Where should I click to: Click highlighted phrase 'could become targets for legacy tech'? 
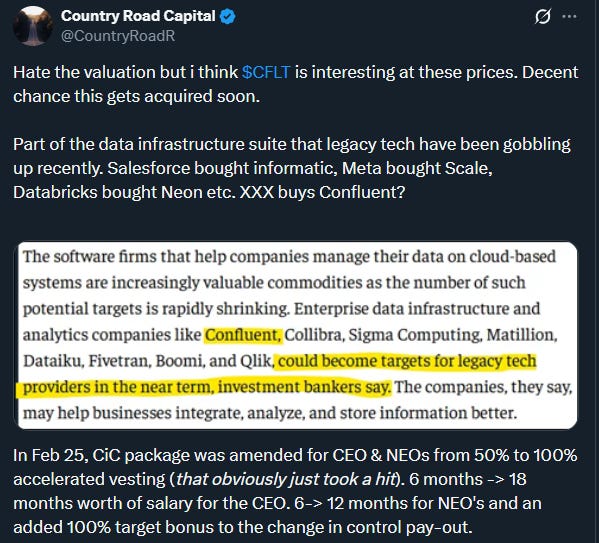pyautogui.click(x=407, y=361)
